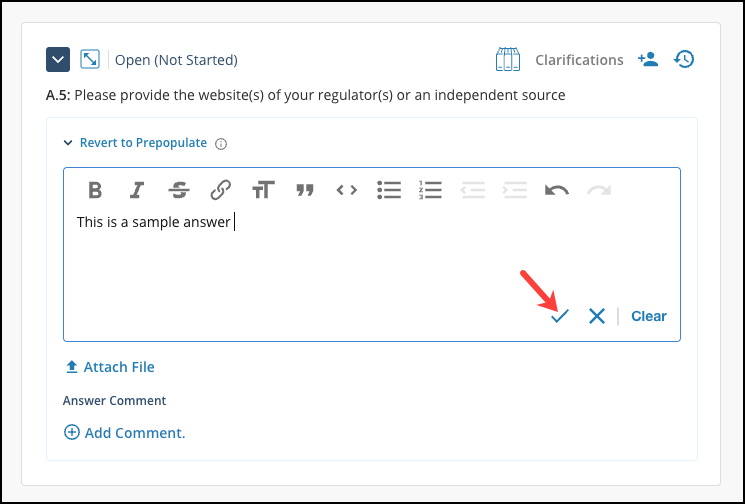
Task: Open Clarifications
Action: click(579, 60)
